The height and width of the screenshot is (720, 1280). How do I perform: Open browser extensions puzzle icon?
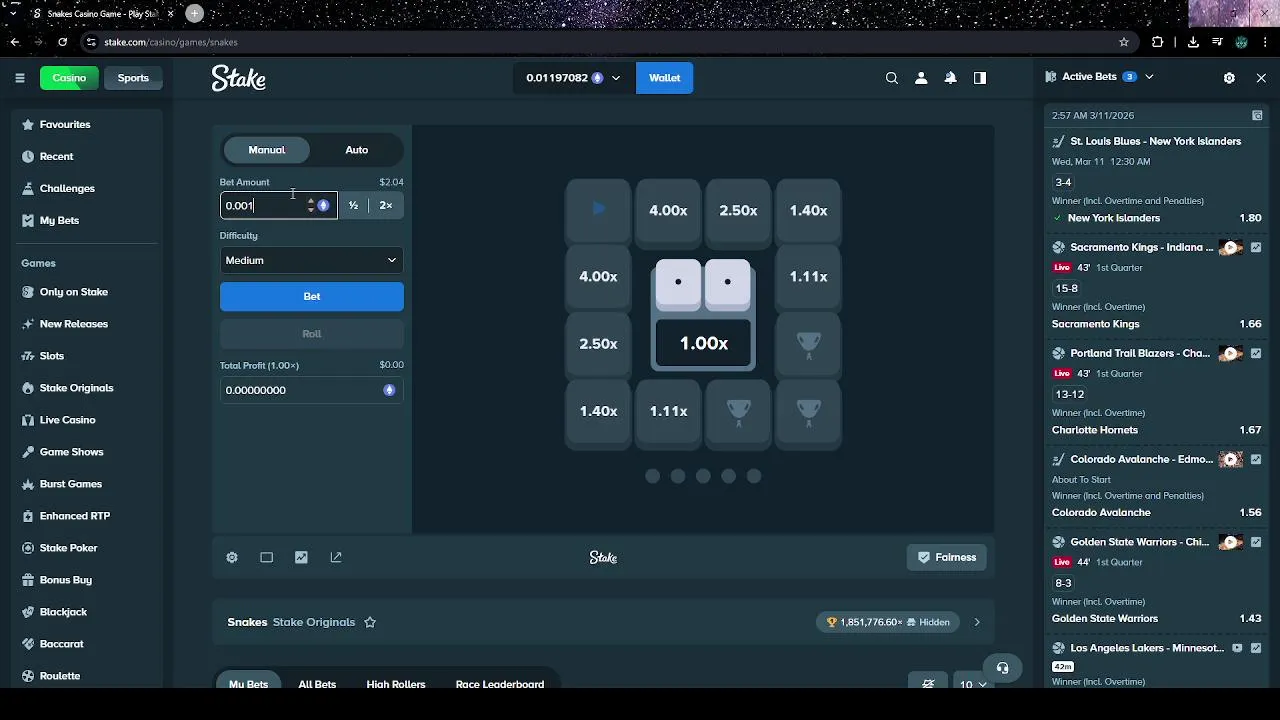(x=1158, y=42)
